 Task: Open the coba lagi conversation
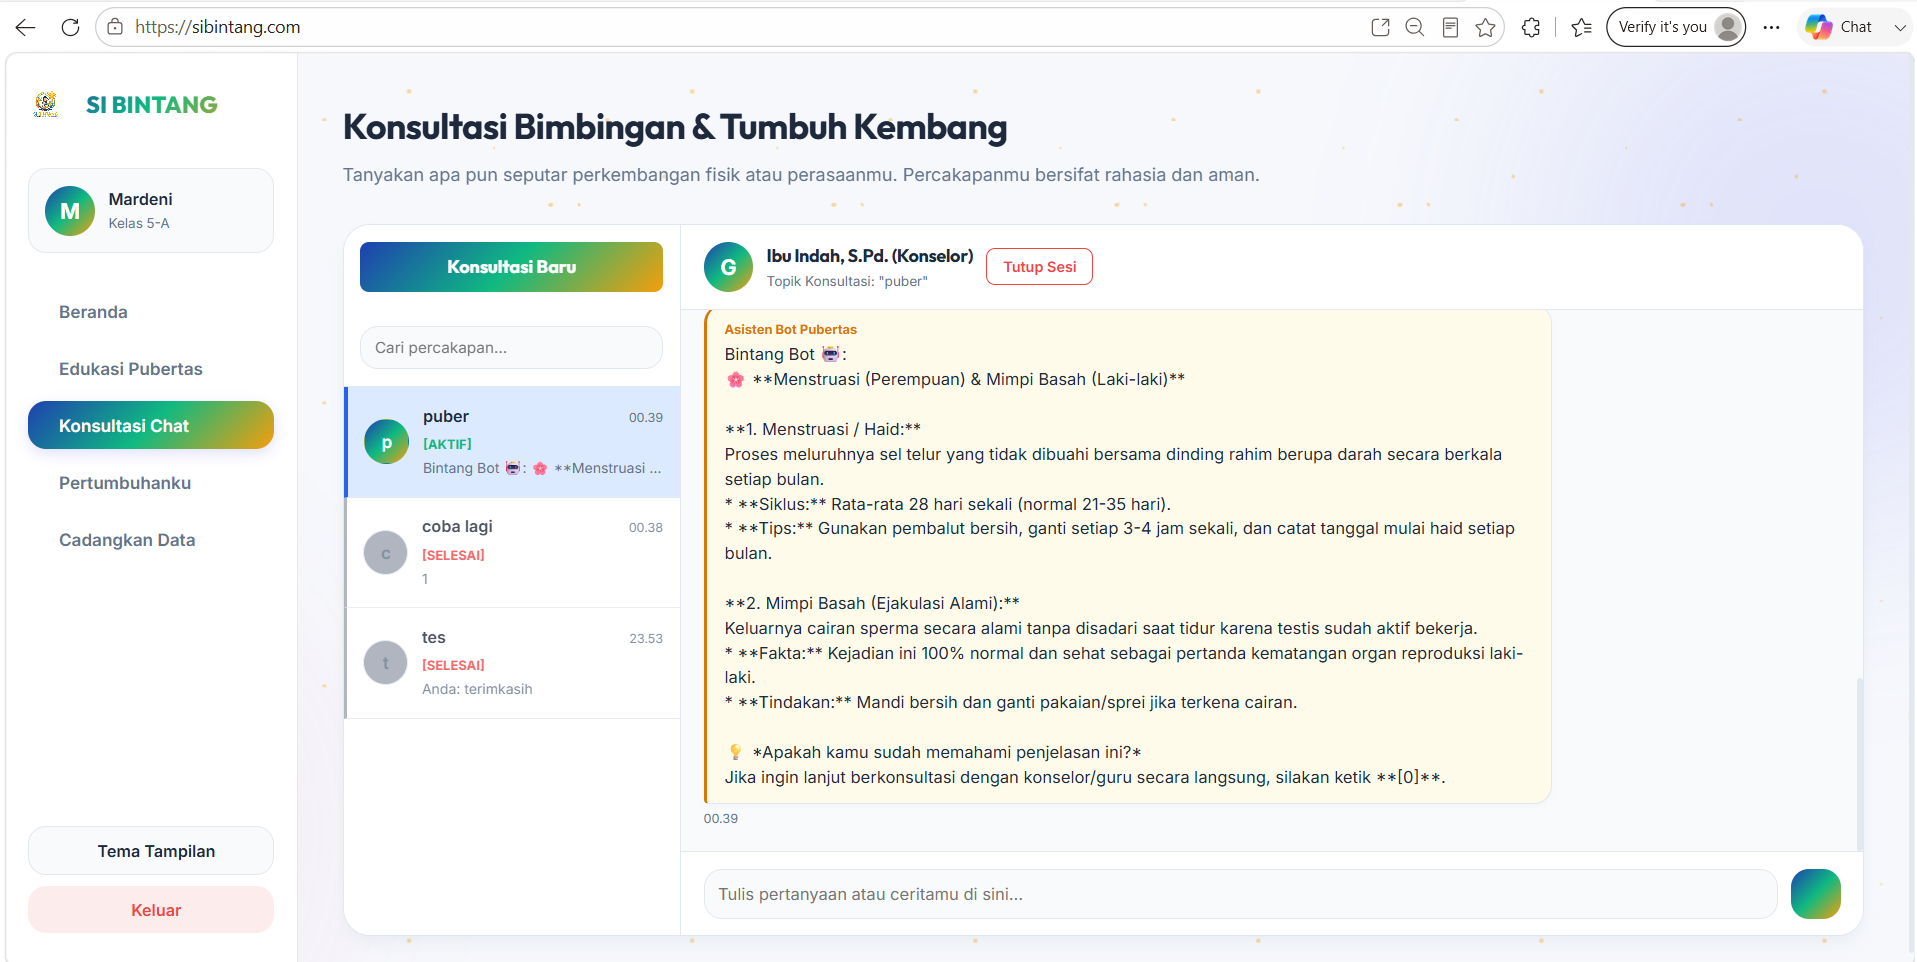[513, 553]
